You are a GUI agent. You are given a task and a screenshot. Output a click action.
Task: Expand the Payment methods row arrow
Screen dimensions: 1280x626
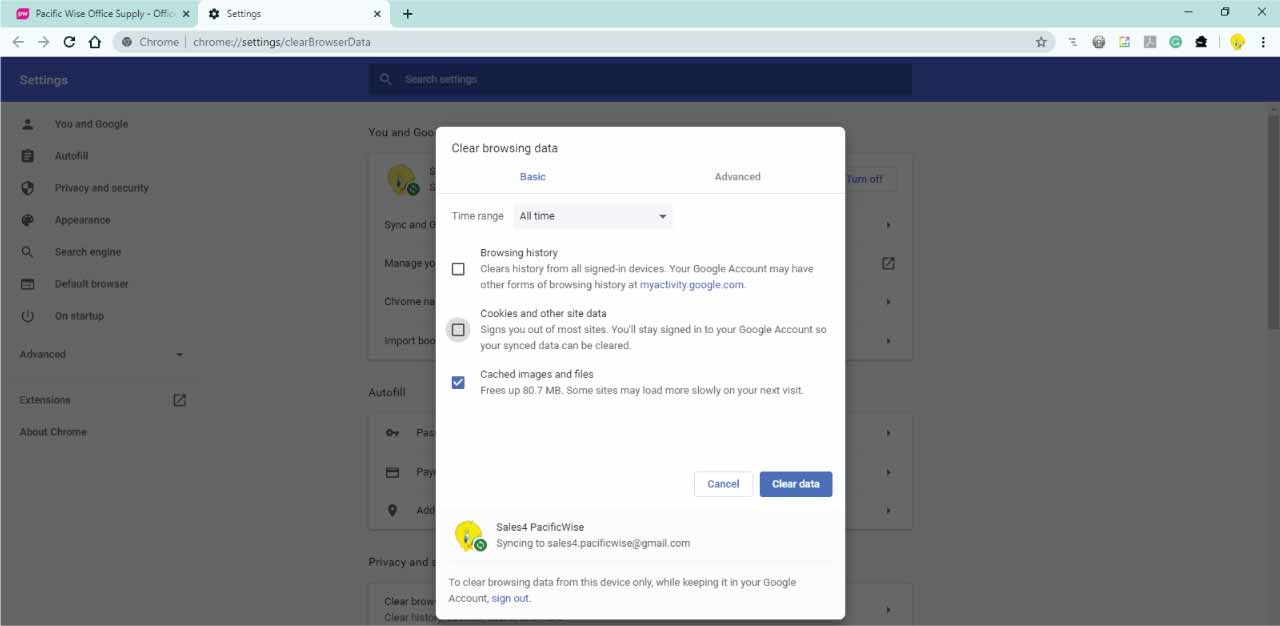tap(888, 472)
